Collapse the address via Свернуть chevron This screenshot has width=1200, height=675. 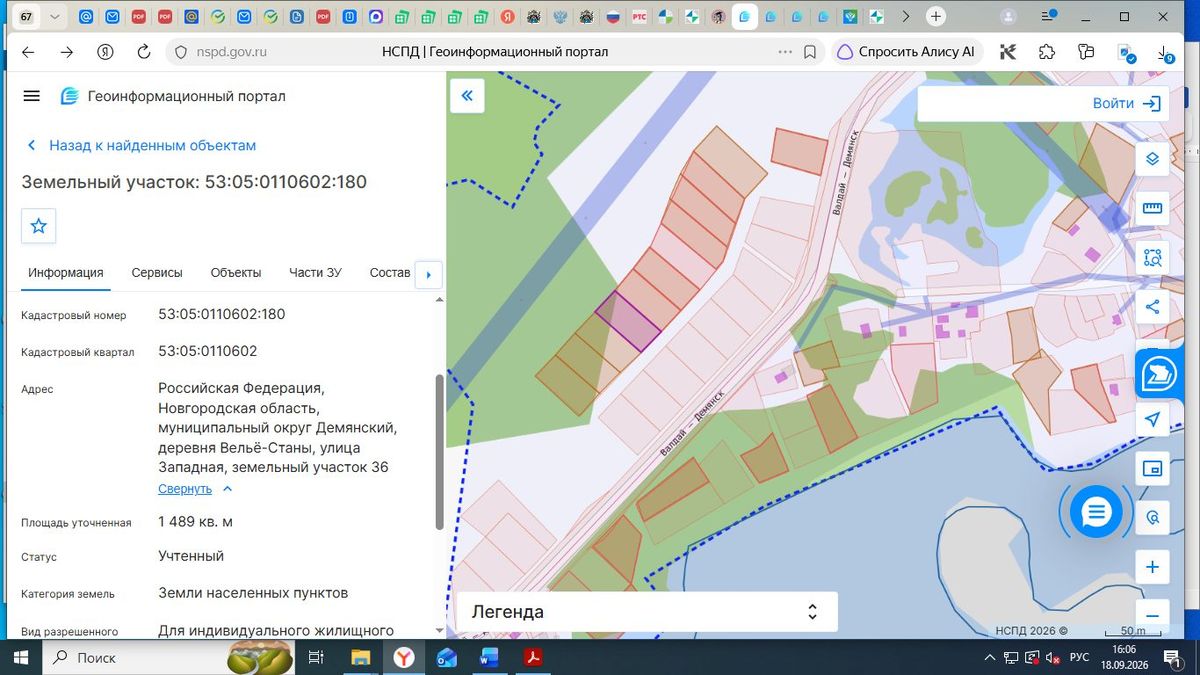227,489
